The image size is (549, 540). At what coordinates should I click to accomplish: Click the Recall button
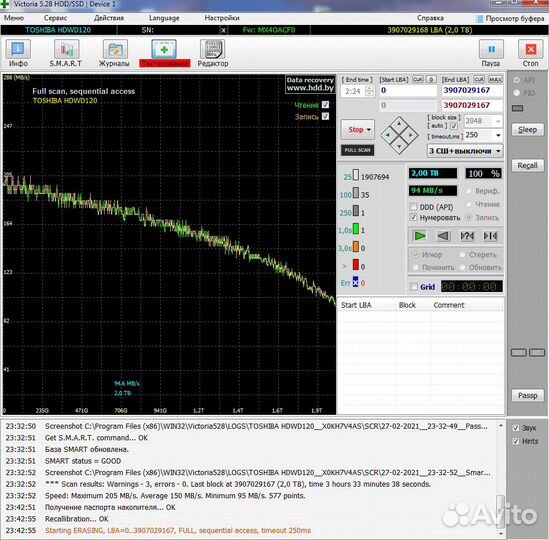pyautogui.click(x=527, y=165)
